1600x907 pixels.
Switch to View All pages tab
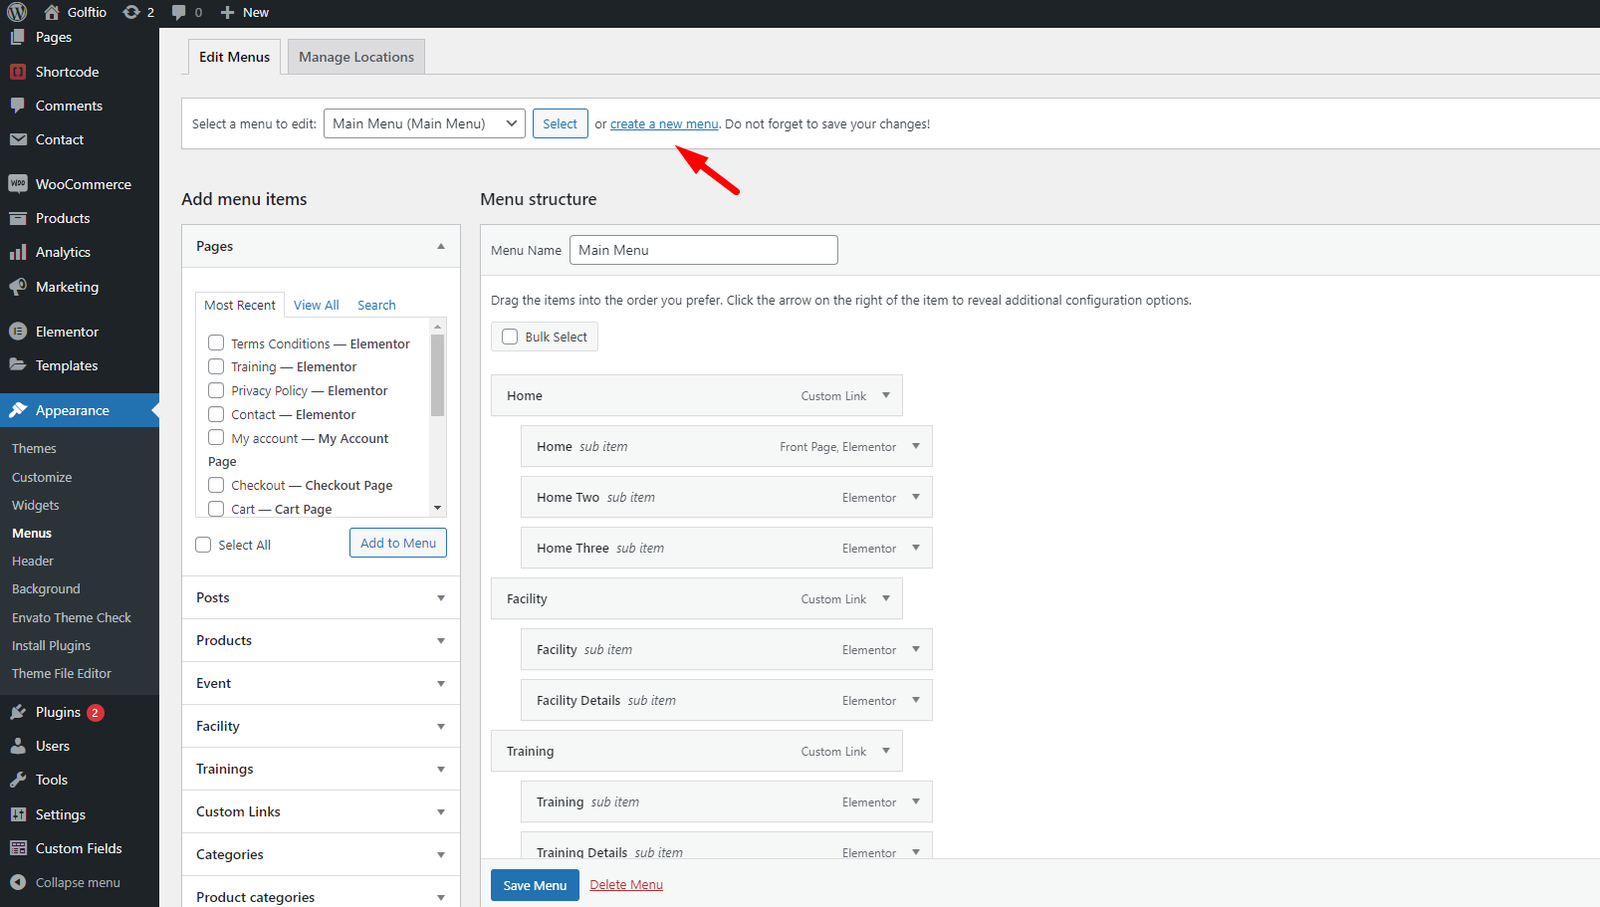click(x=316, y=305)
